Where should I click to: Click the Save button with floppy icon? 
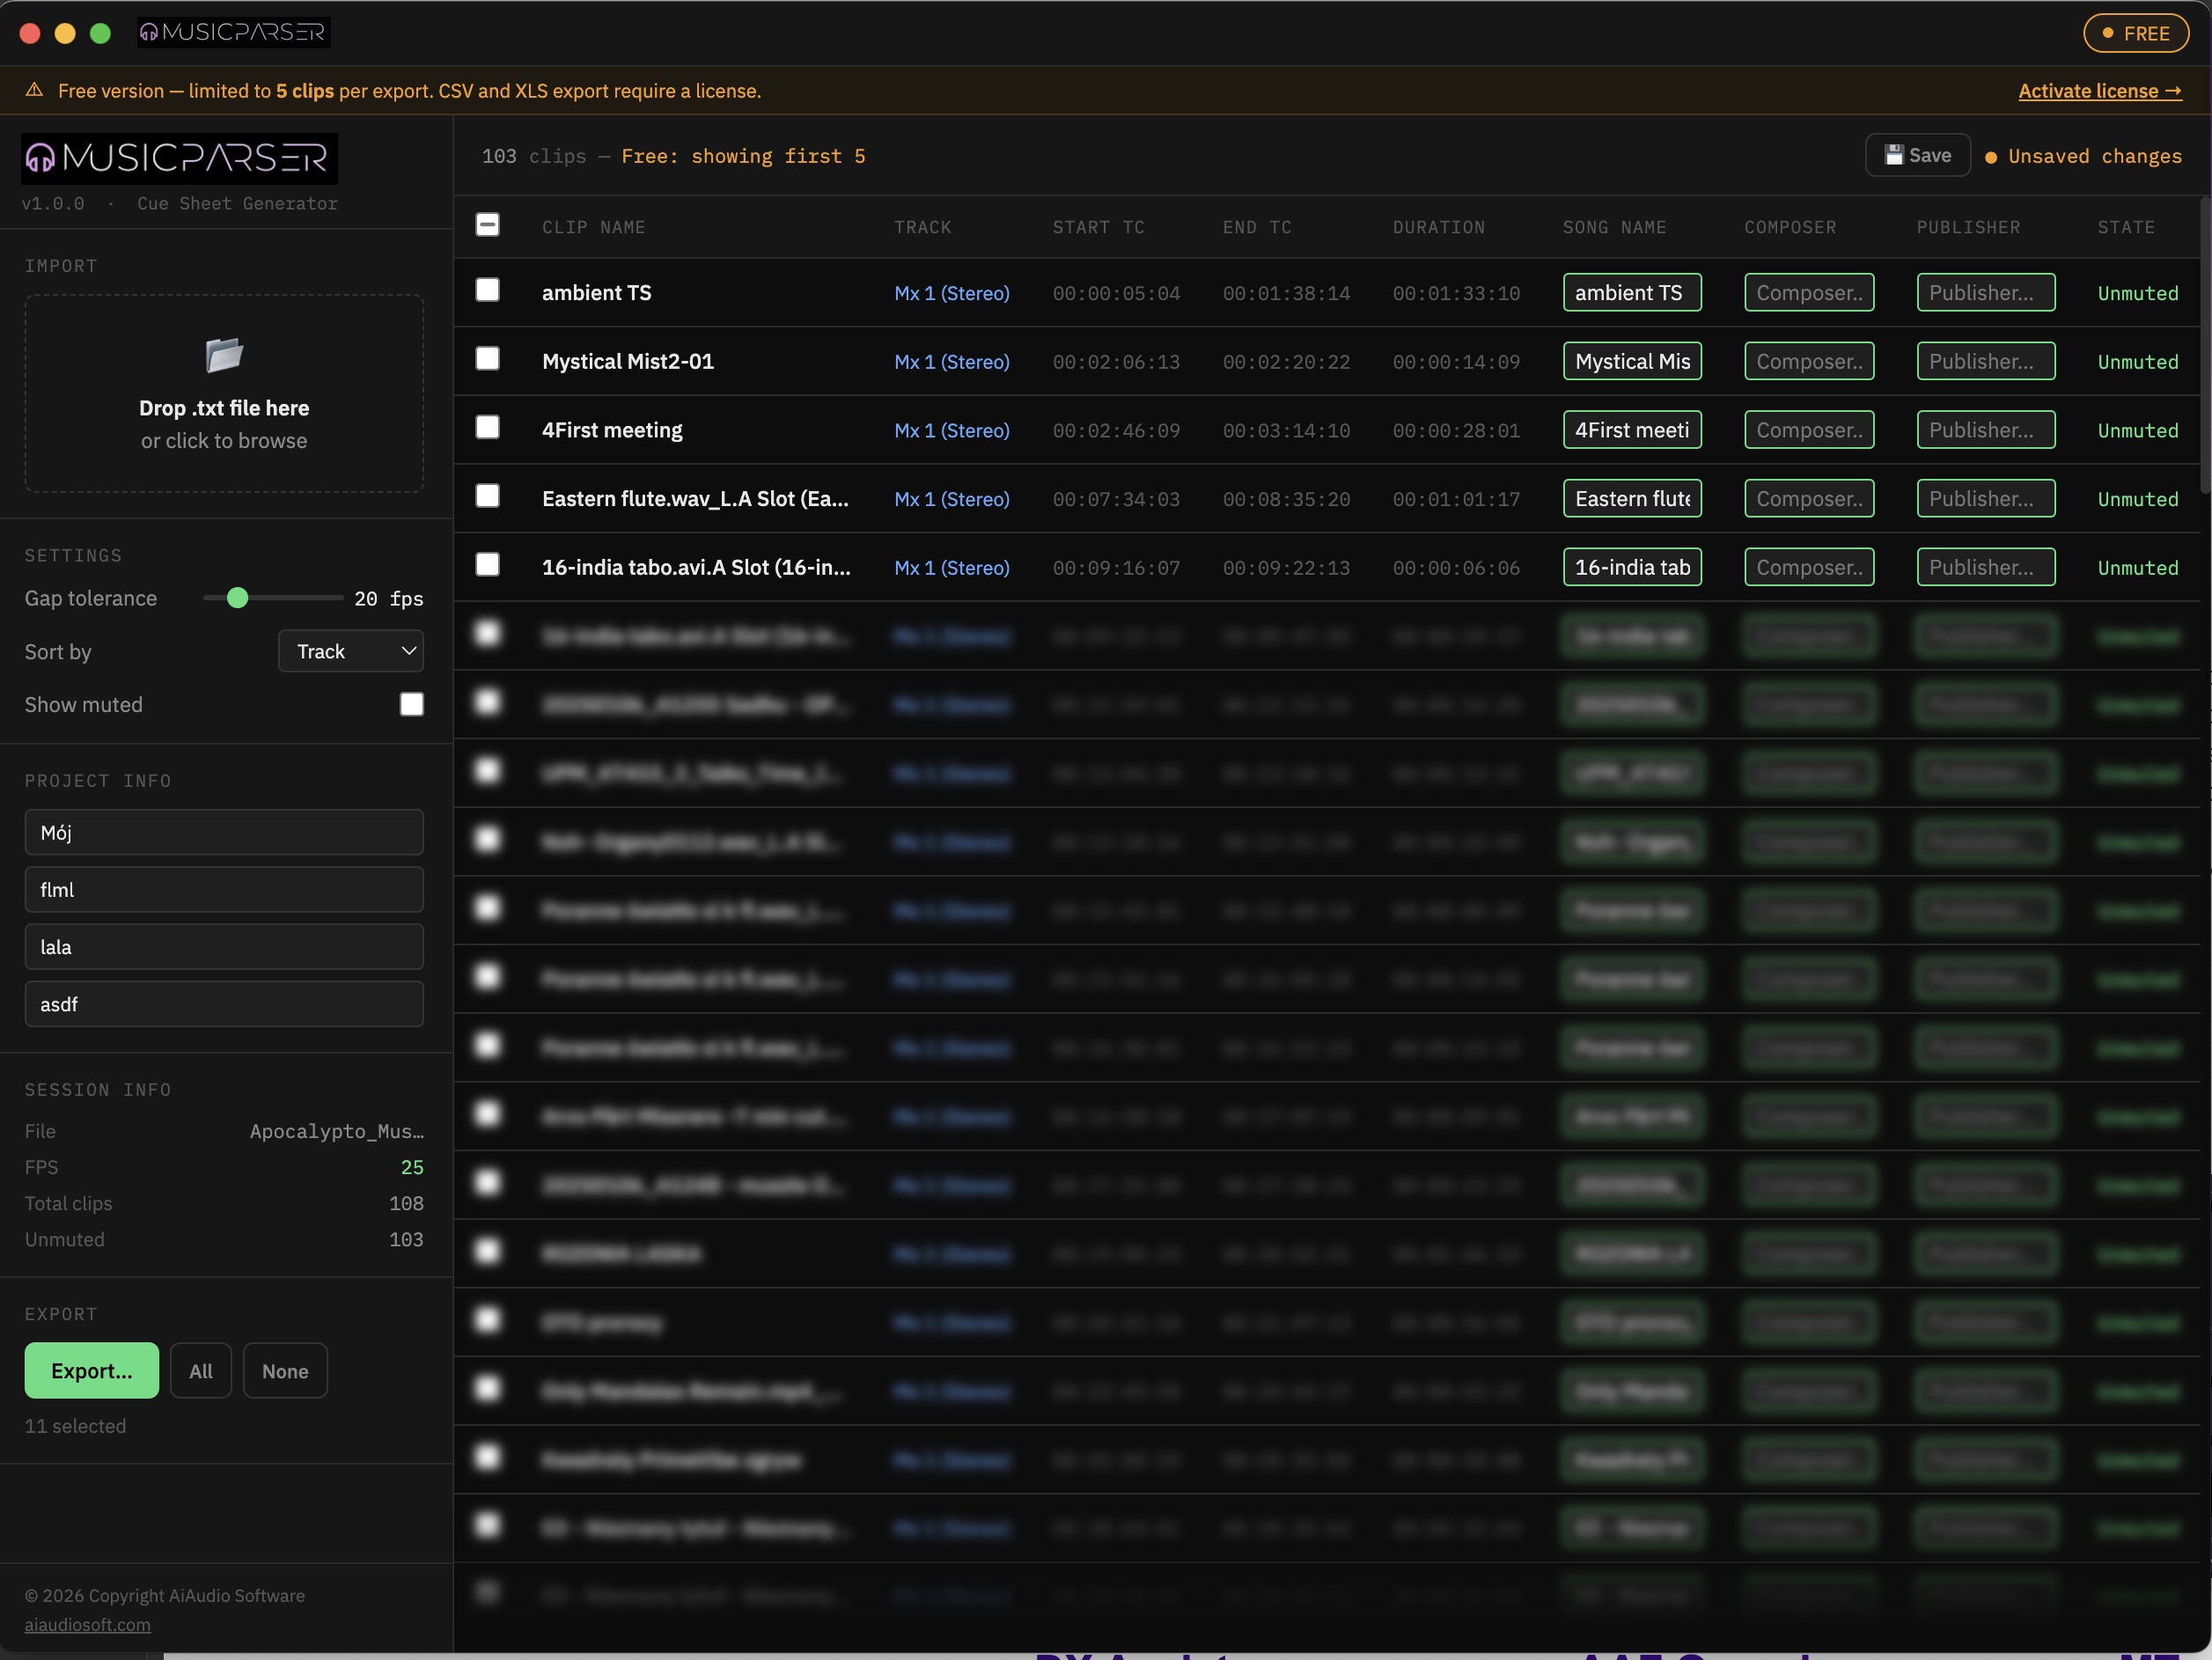(x=1917, y=155)
